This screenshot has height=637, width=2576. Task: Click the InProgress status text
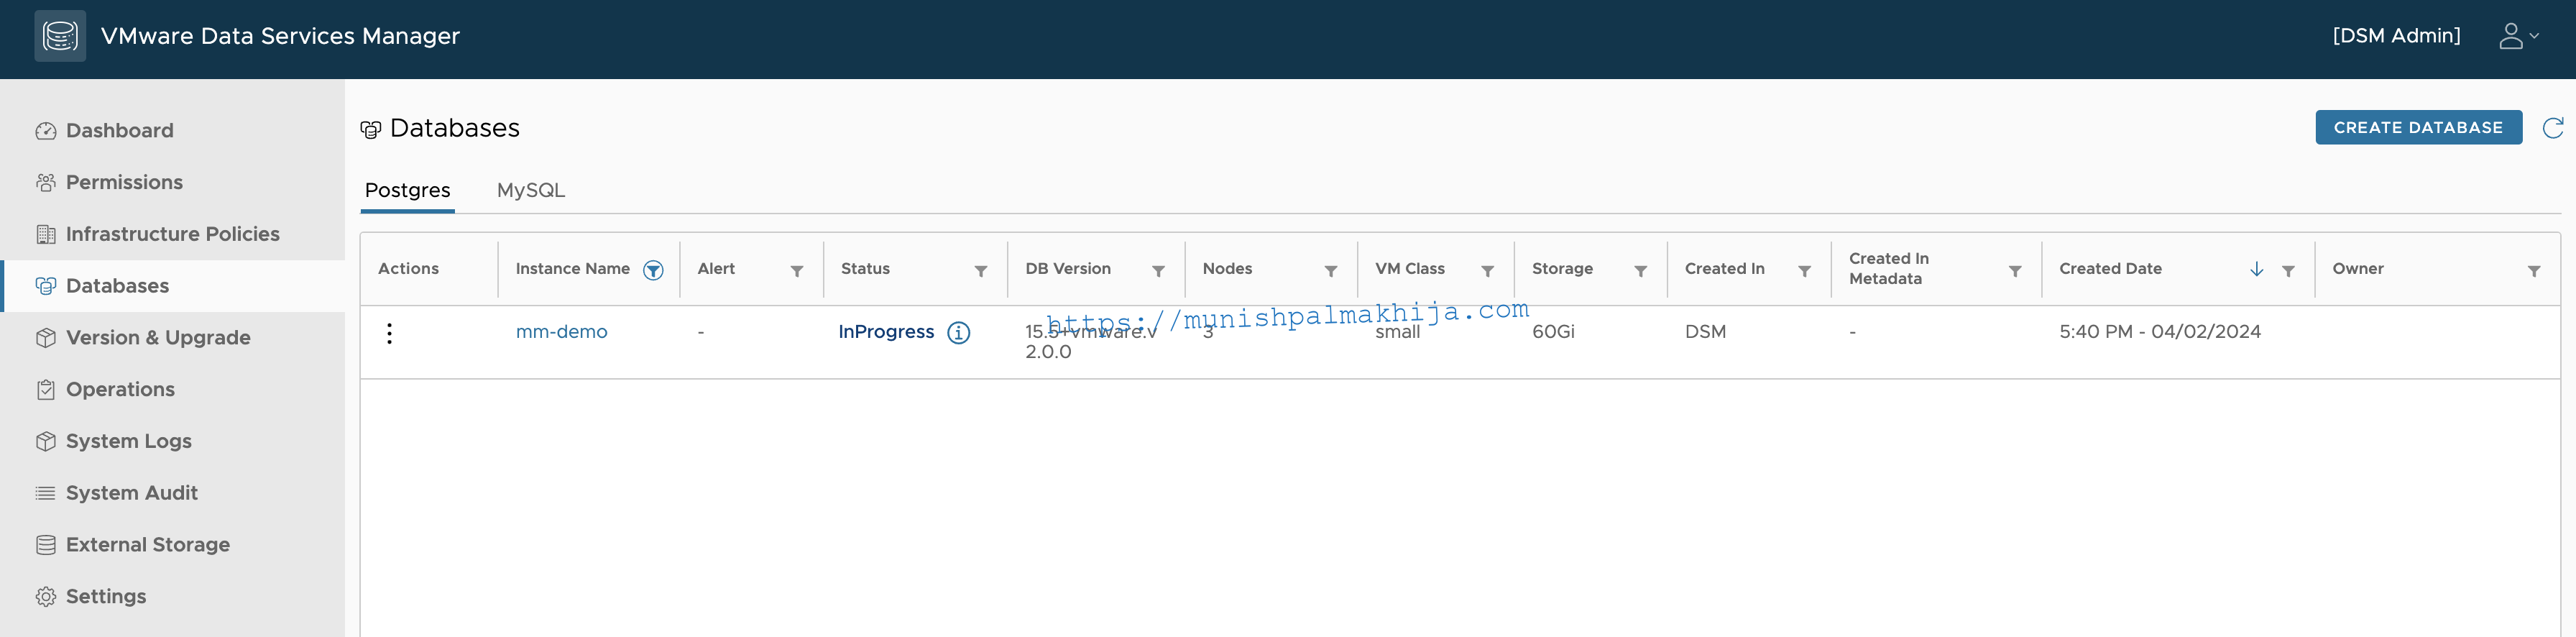pyautogui.click(x=886, y=332)
